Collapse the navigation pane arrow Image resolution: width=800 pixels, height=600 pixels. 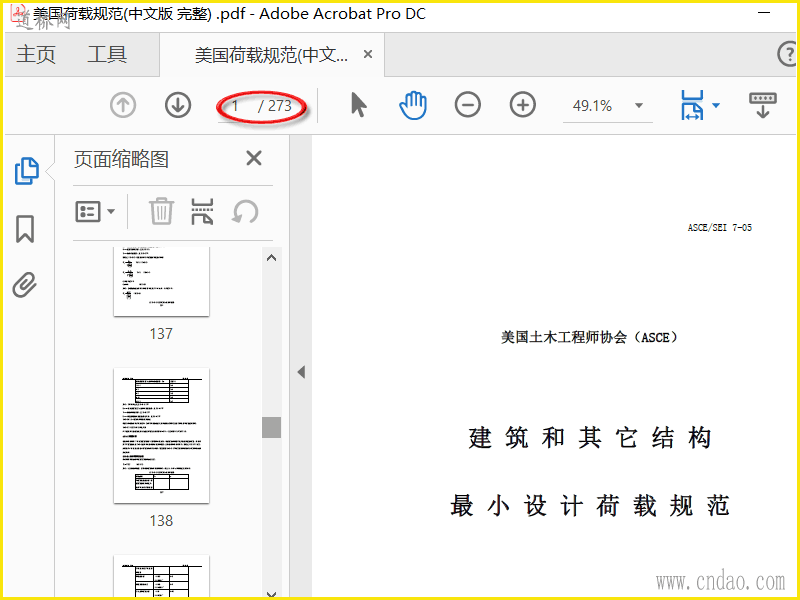pyautogui.click(x=301, y=372)
